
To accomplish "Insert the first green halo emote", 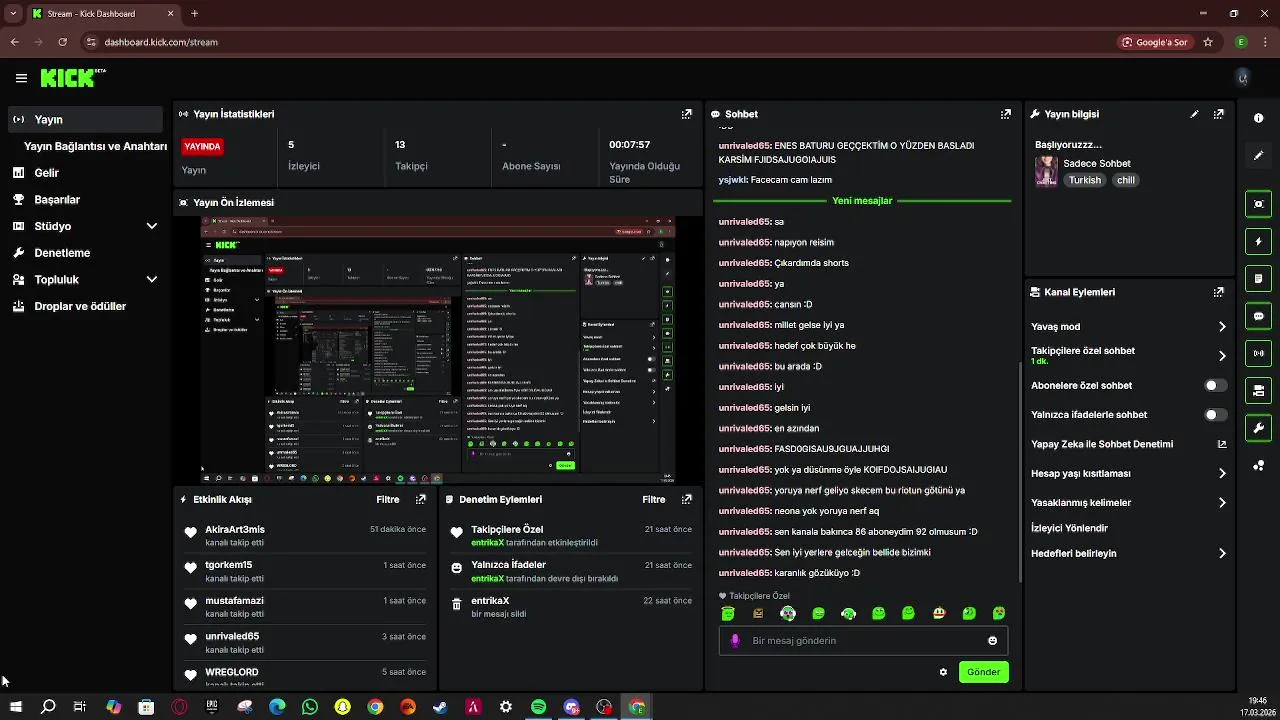I will pos(728,613).
